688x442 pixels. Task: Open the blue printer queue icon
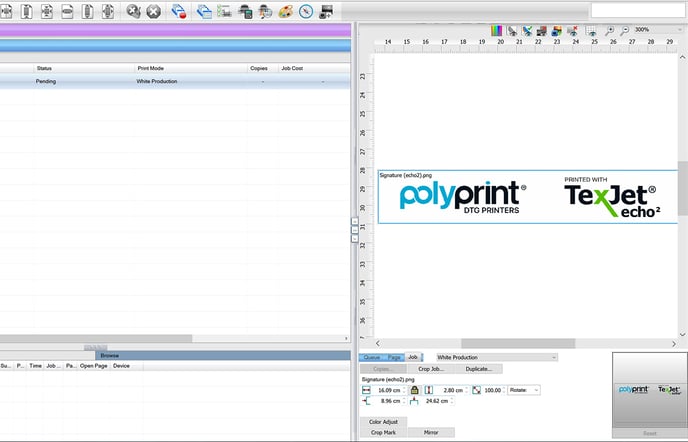tap(204, 11)
